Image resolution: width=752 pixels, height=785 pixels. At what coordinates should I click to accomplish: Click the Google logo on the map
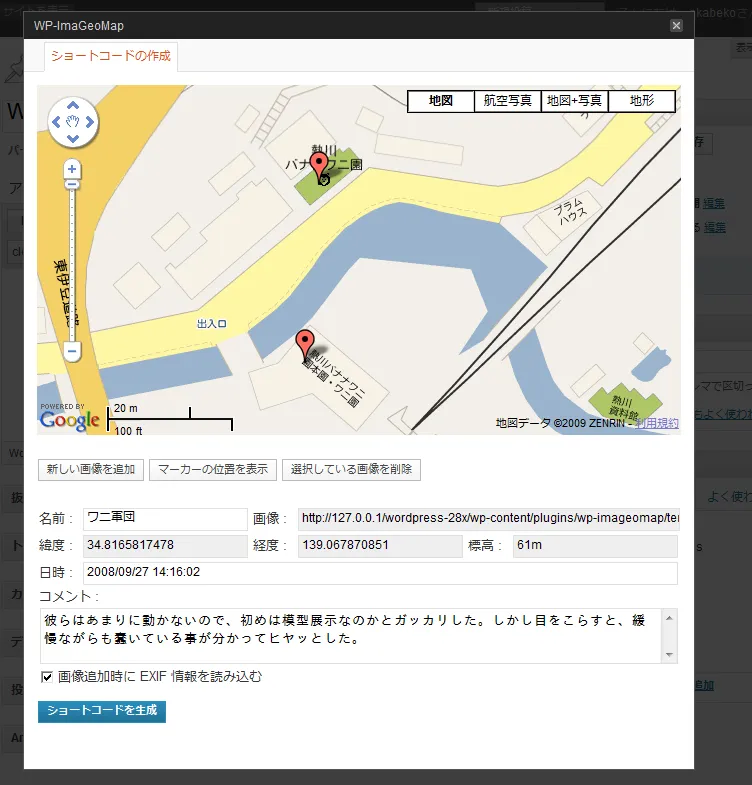pyautogui.click(x=70, y=420)
